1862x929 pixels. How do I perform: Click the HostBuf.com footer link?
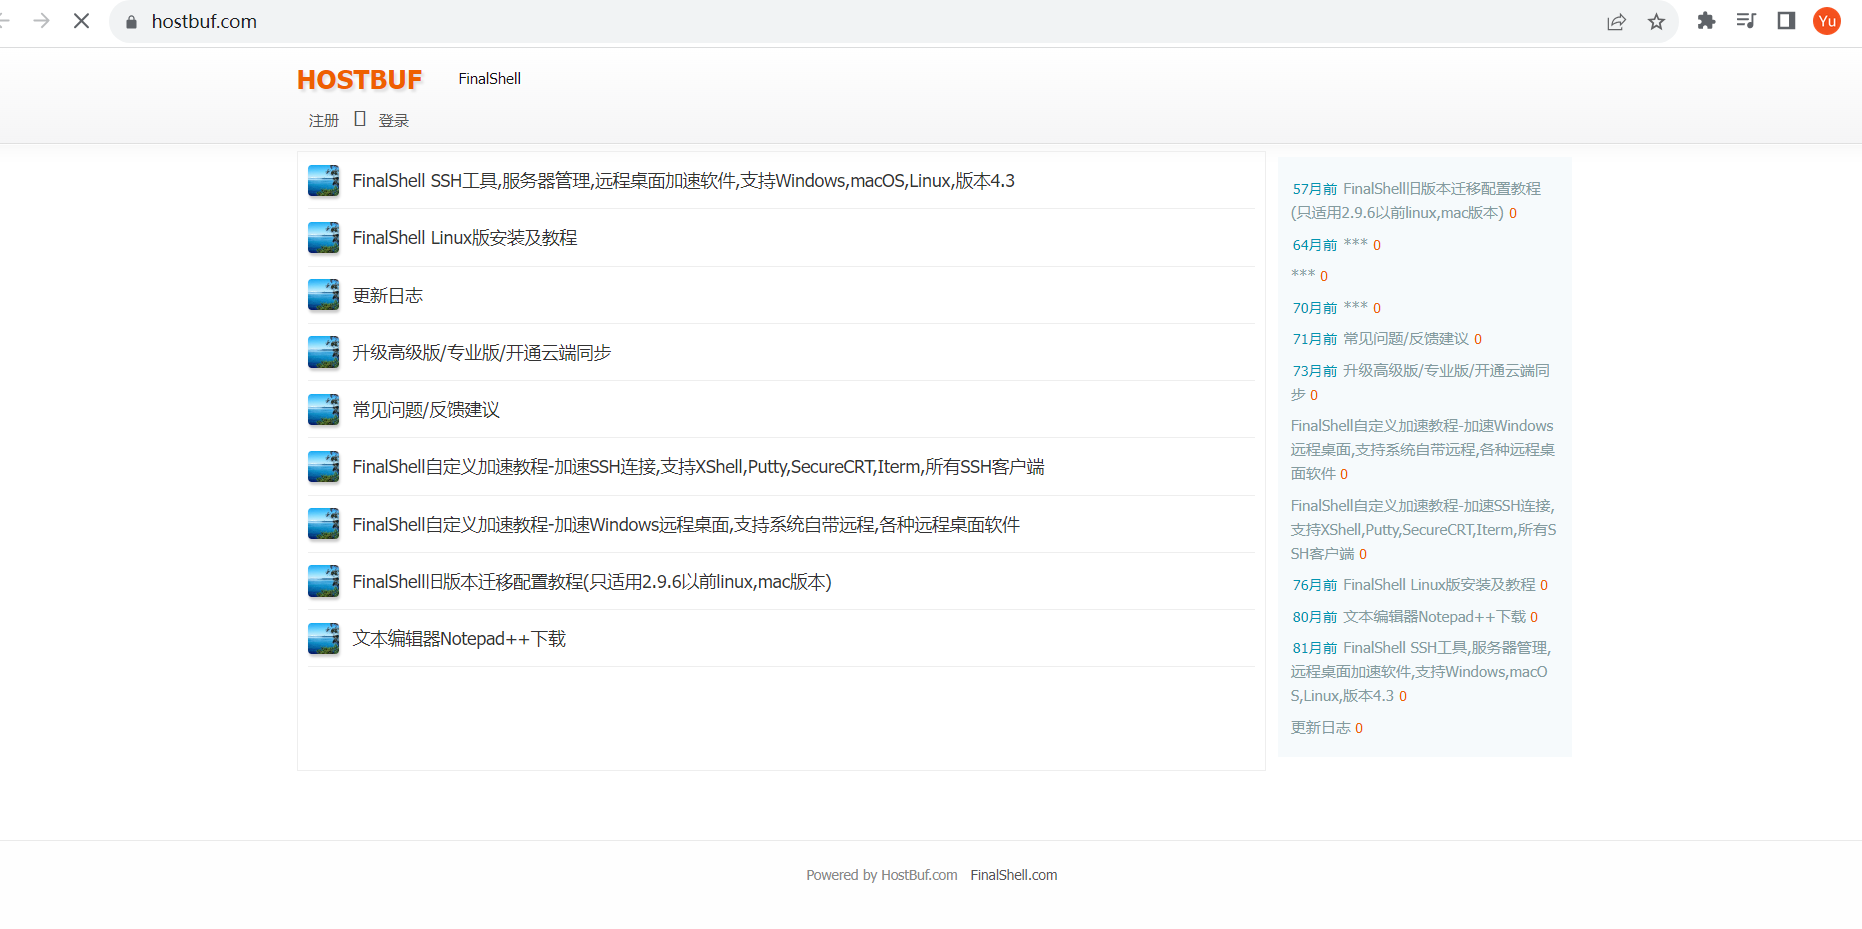(x=919, y=875)
